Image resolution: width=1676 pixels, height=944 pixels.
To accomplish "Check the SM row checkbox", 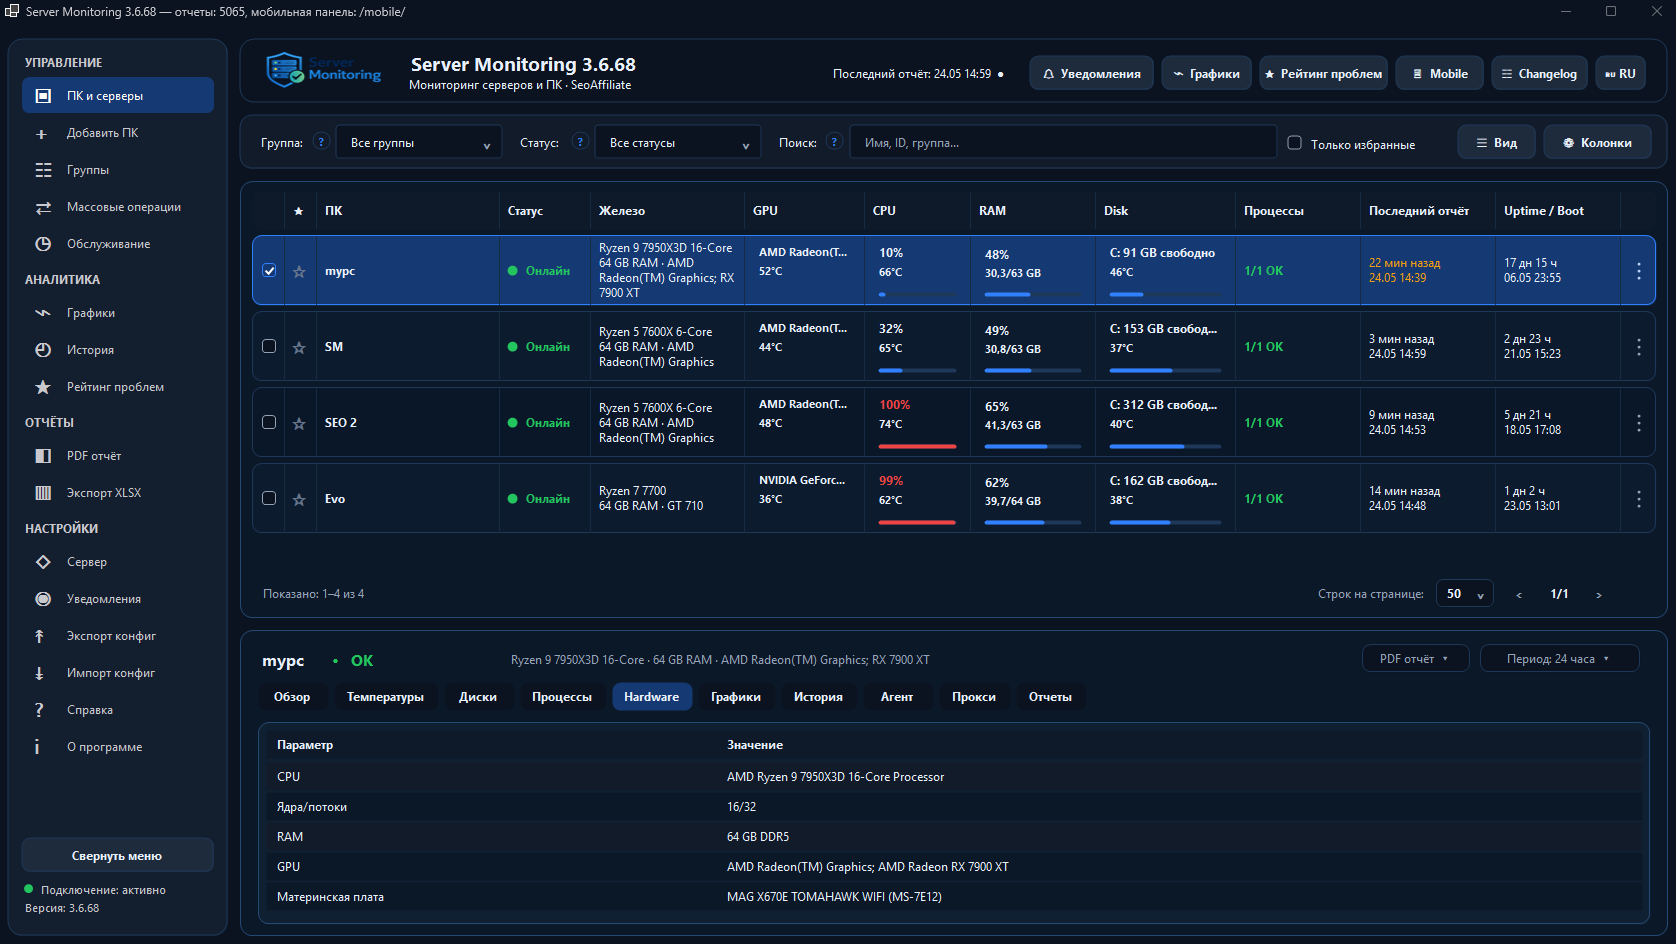I will (269, 346).
